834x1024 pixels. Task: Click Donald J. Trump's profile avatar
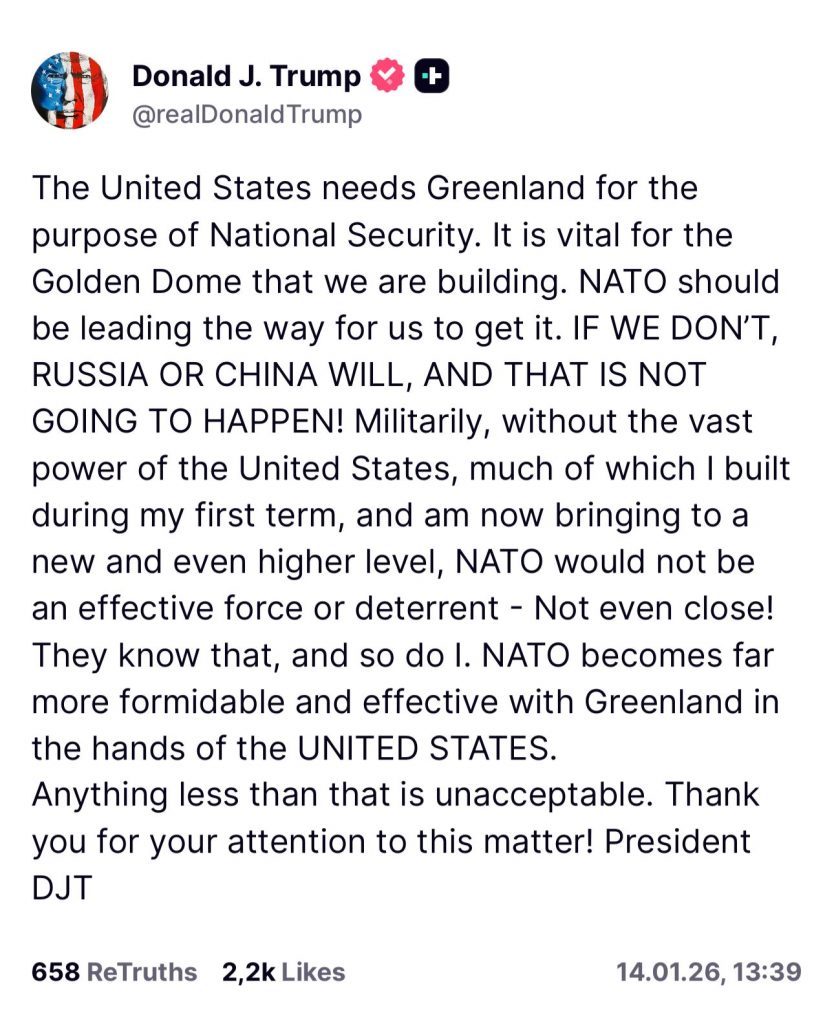click(x=70, y=90)
